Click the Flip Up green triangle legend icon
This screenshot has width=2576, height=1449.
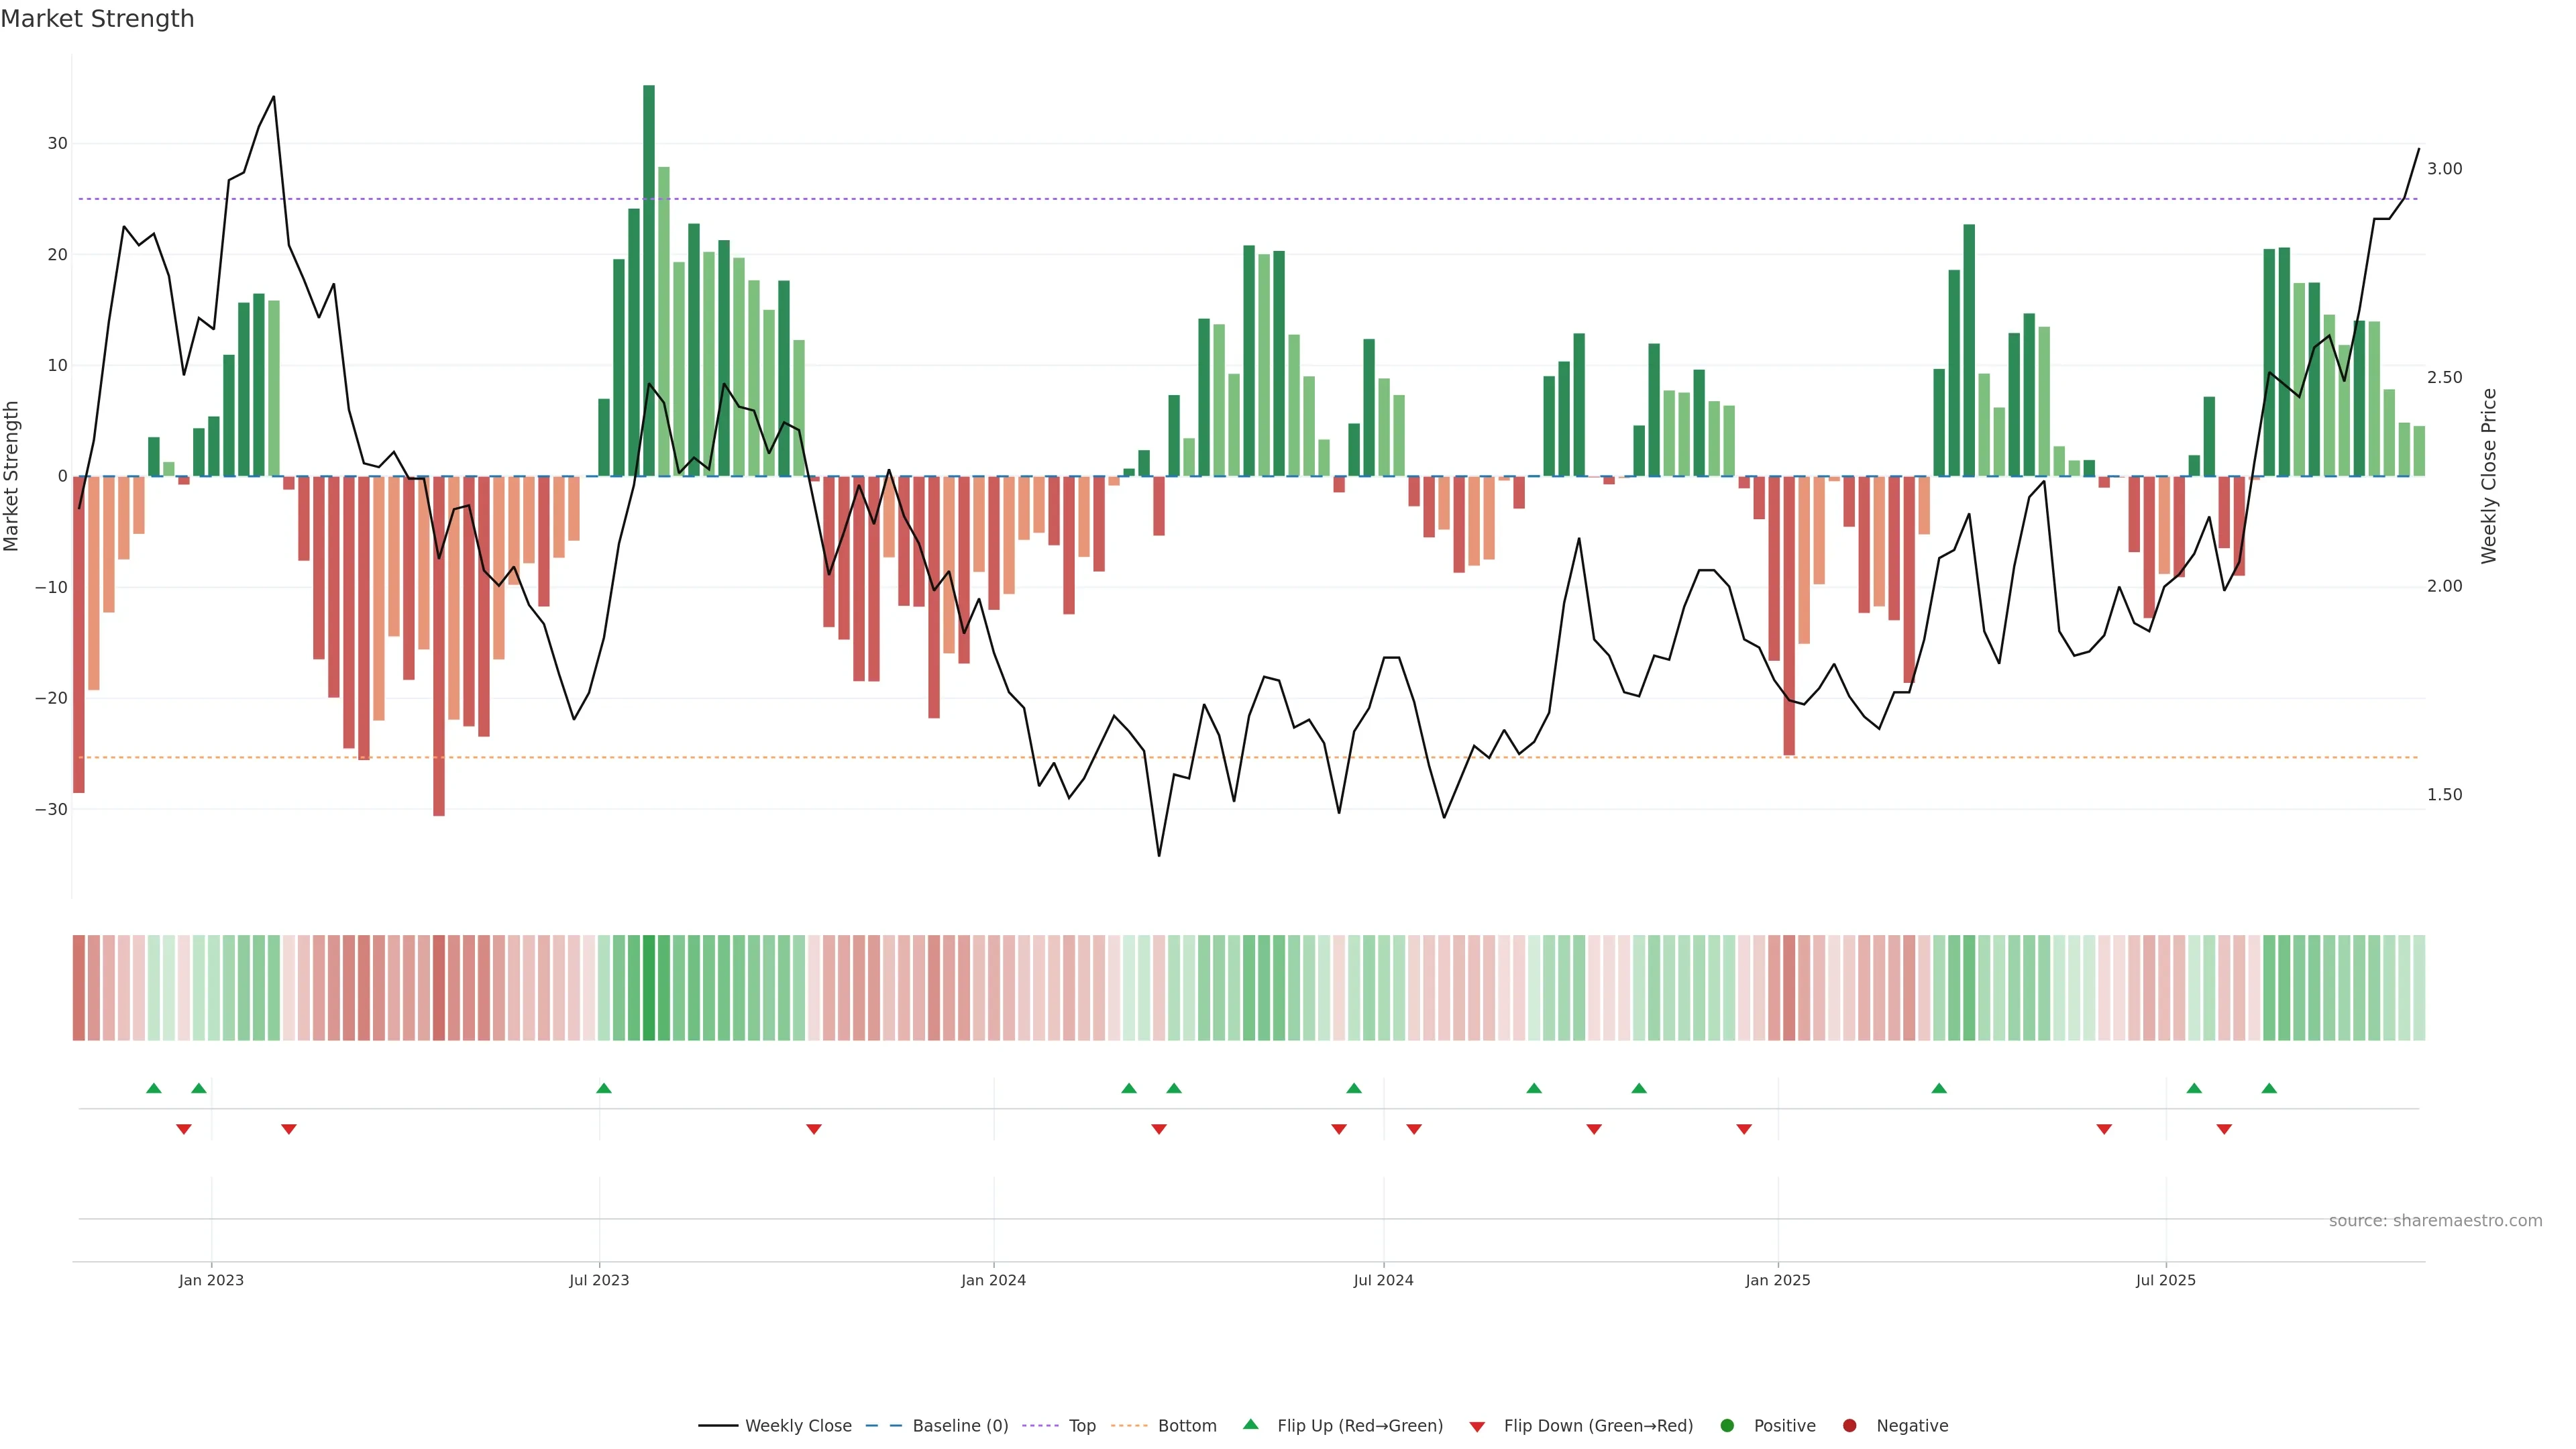point(1250,1424)
